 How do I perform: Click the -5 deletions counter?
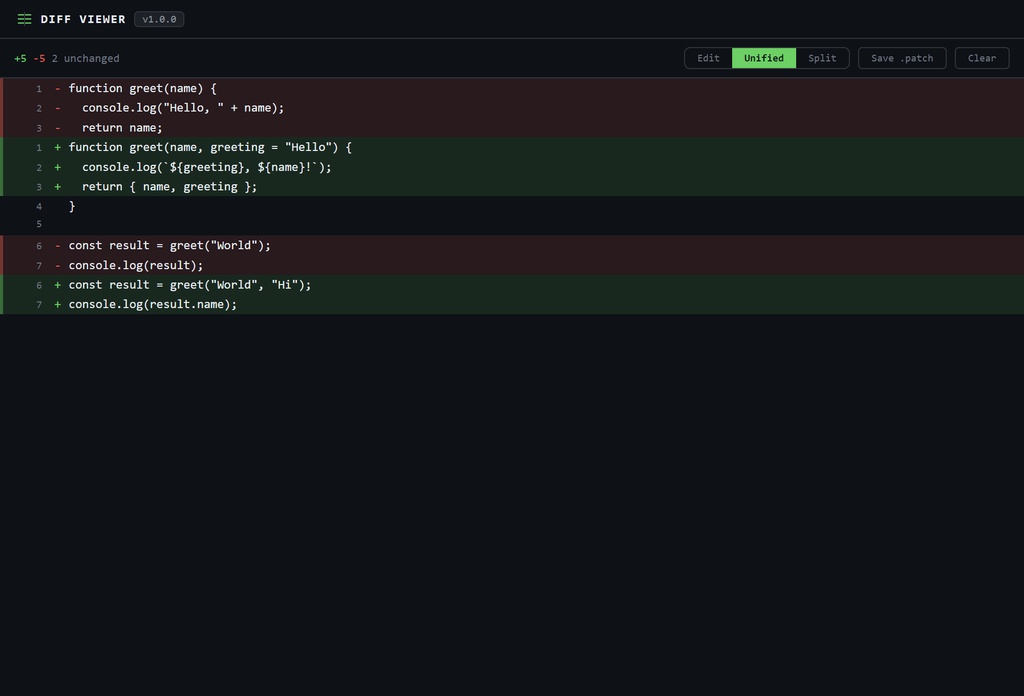tap(39, 58)
